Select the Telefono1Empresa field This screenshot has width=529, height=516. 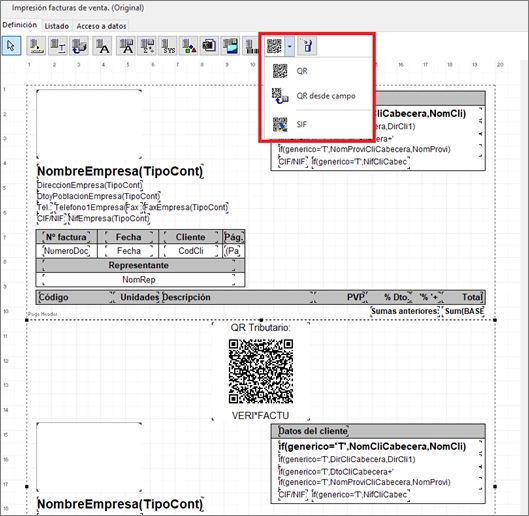tap(89, 207)
